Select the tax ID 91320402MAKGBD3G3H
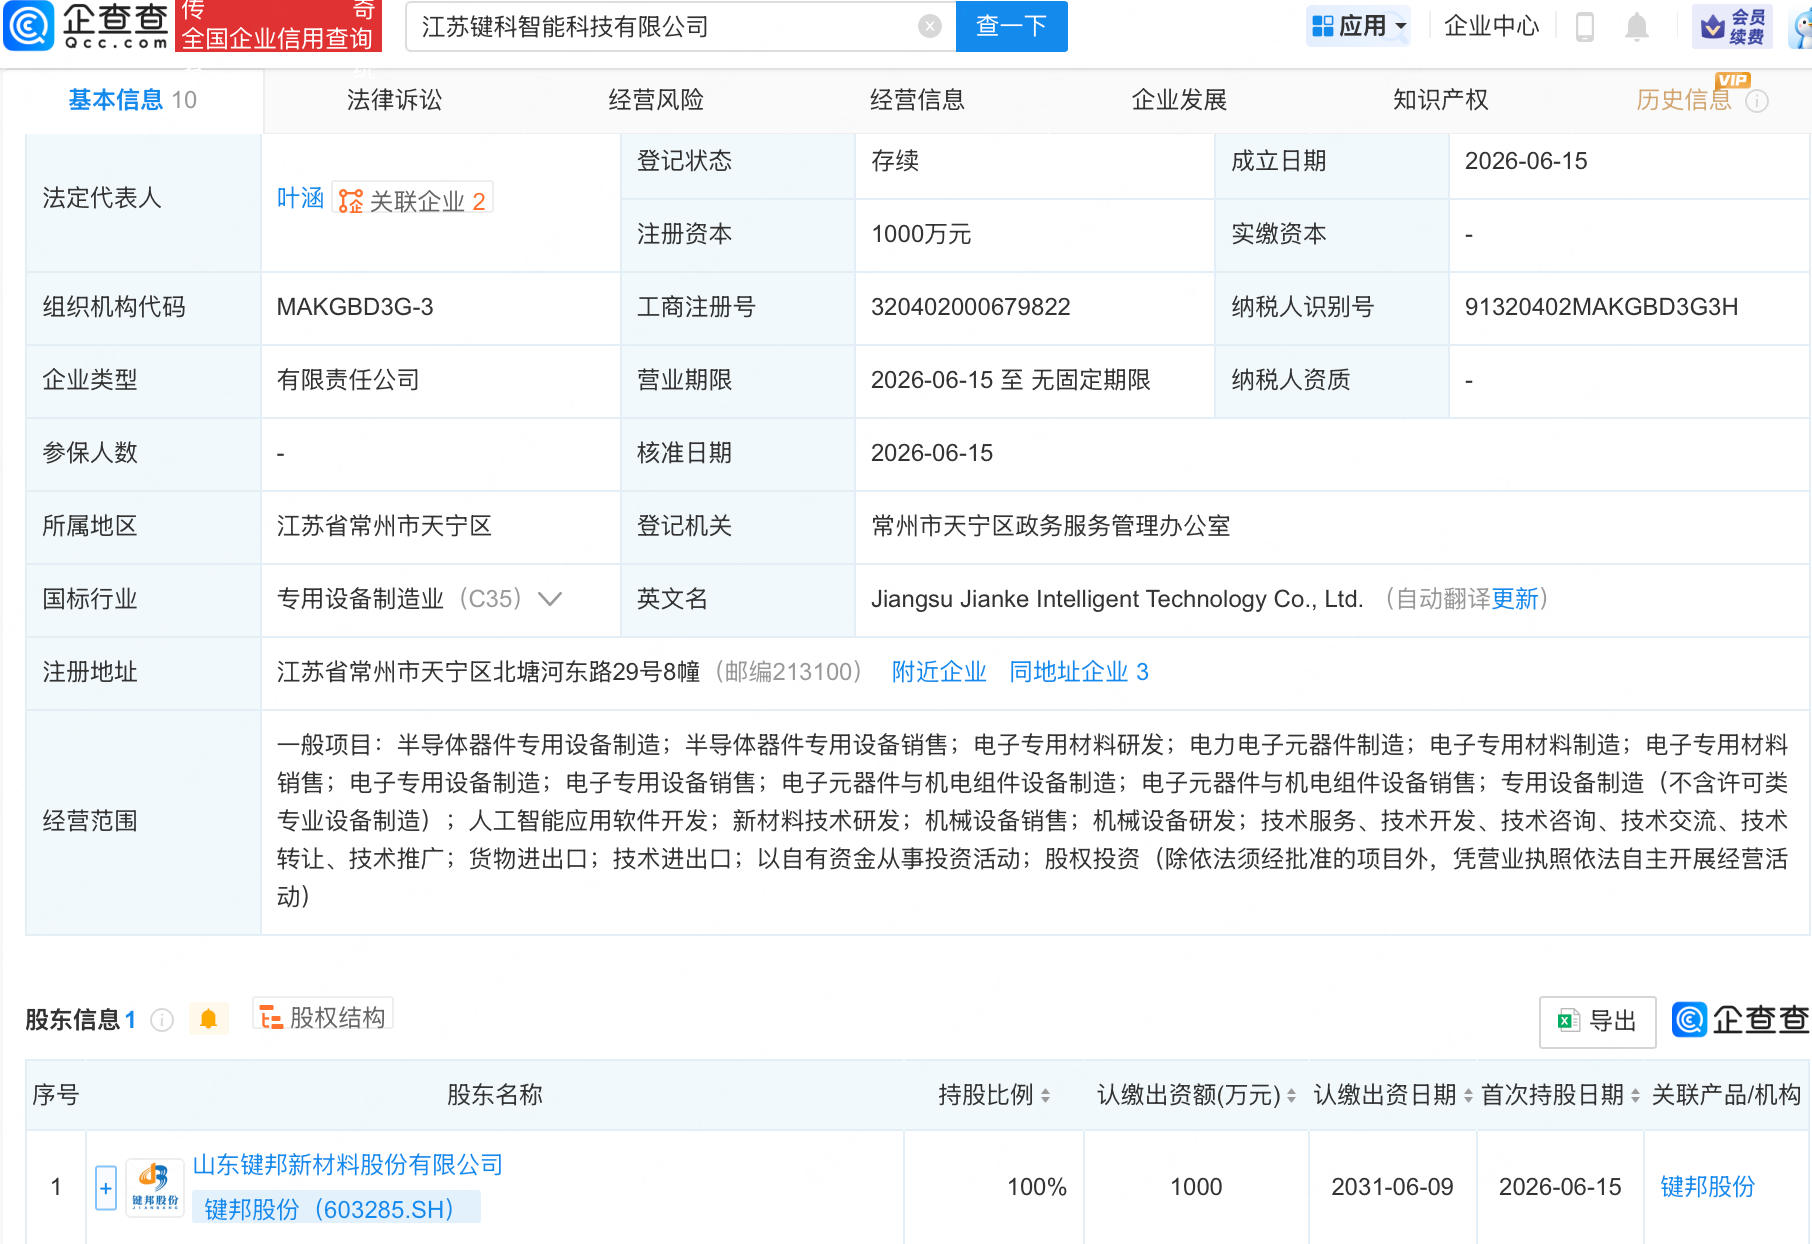The height and width of the screenshot is (1244, 1812). tap(1601, 307)
